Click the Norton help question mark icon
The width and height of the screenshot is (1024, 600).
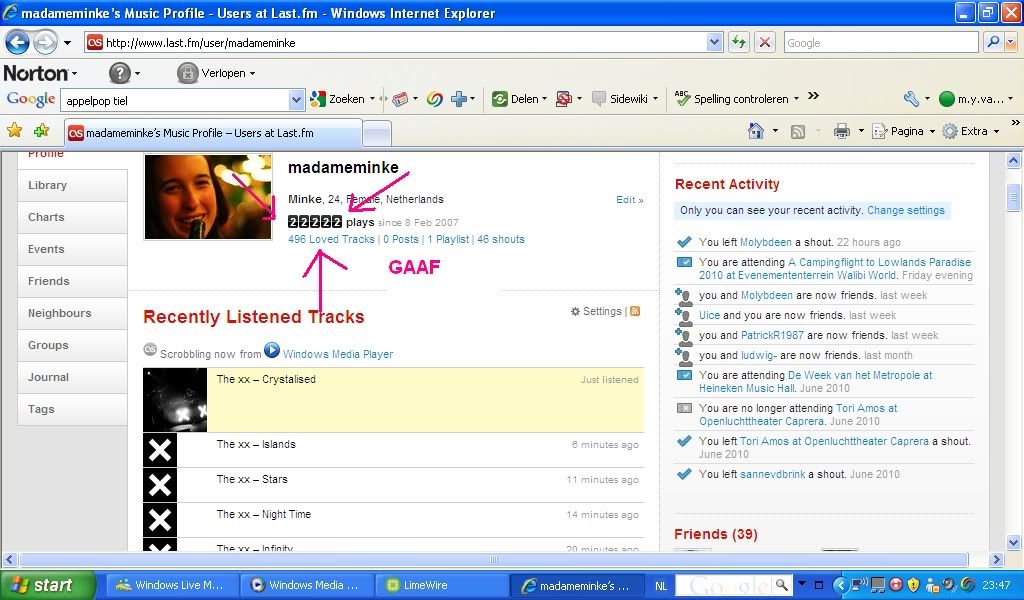[120, 73]
